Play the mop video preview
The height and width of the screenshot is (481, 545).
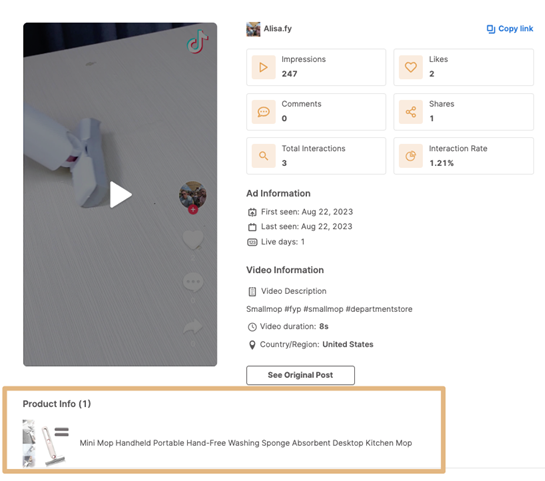pos(121,195)
